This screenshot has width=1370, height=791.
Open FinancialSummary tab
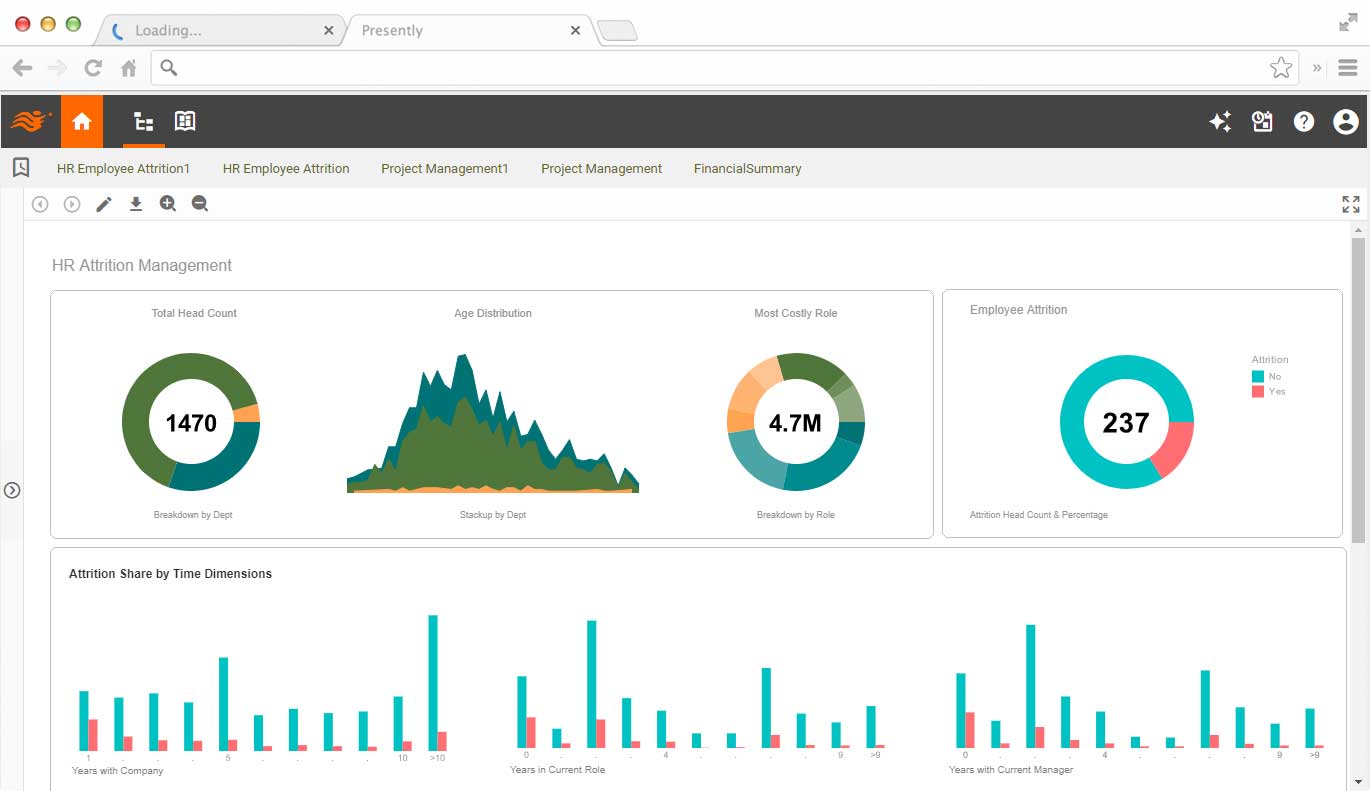point(748,169)
